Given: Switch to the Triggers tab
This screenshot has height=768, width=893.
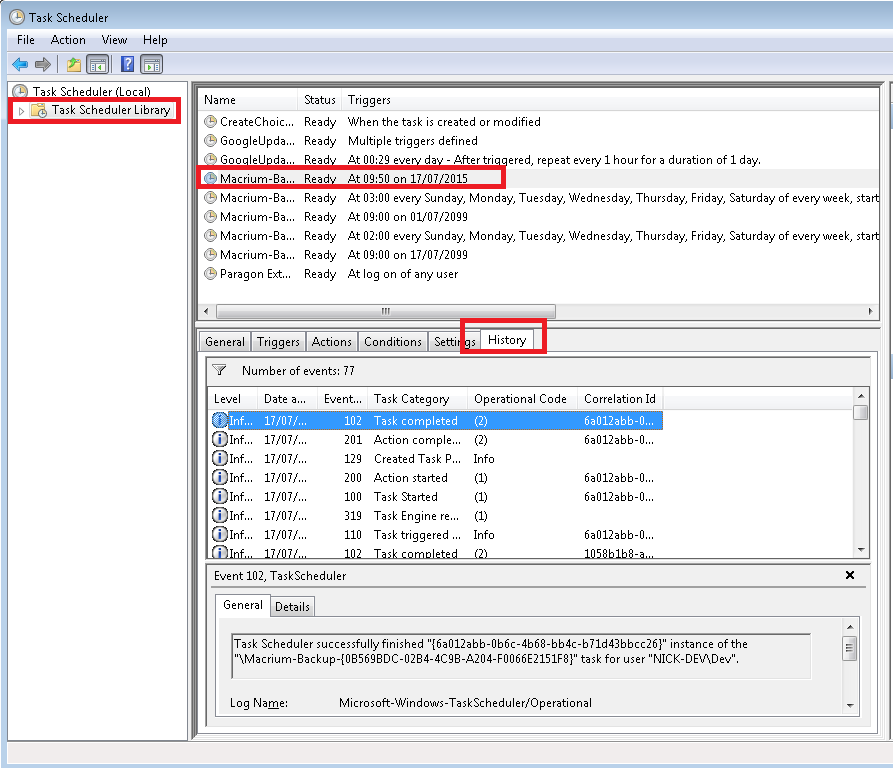Looking at the screenshot, I should tap(278, 342).
